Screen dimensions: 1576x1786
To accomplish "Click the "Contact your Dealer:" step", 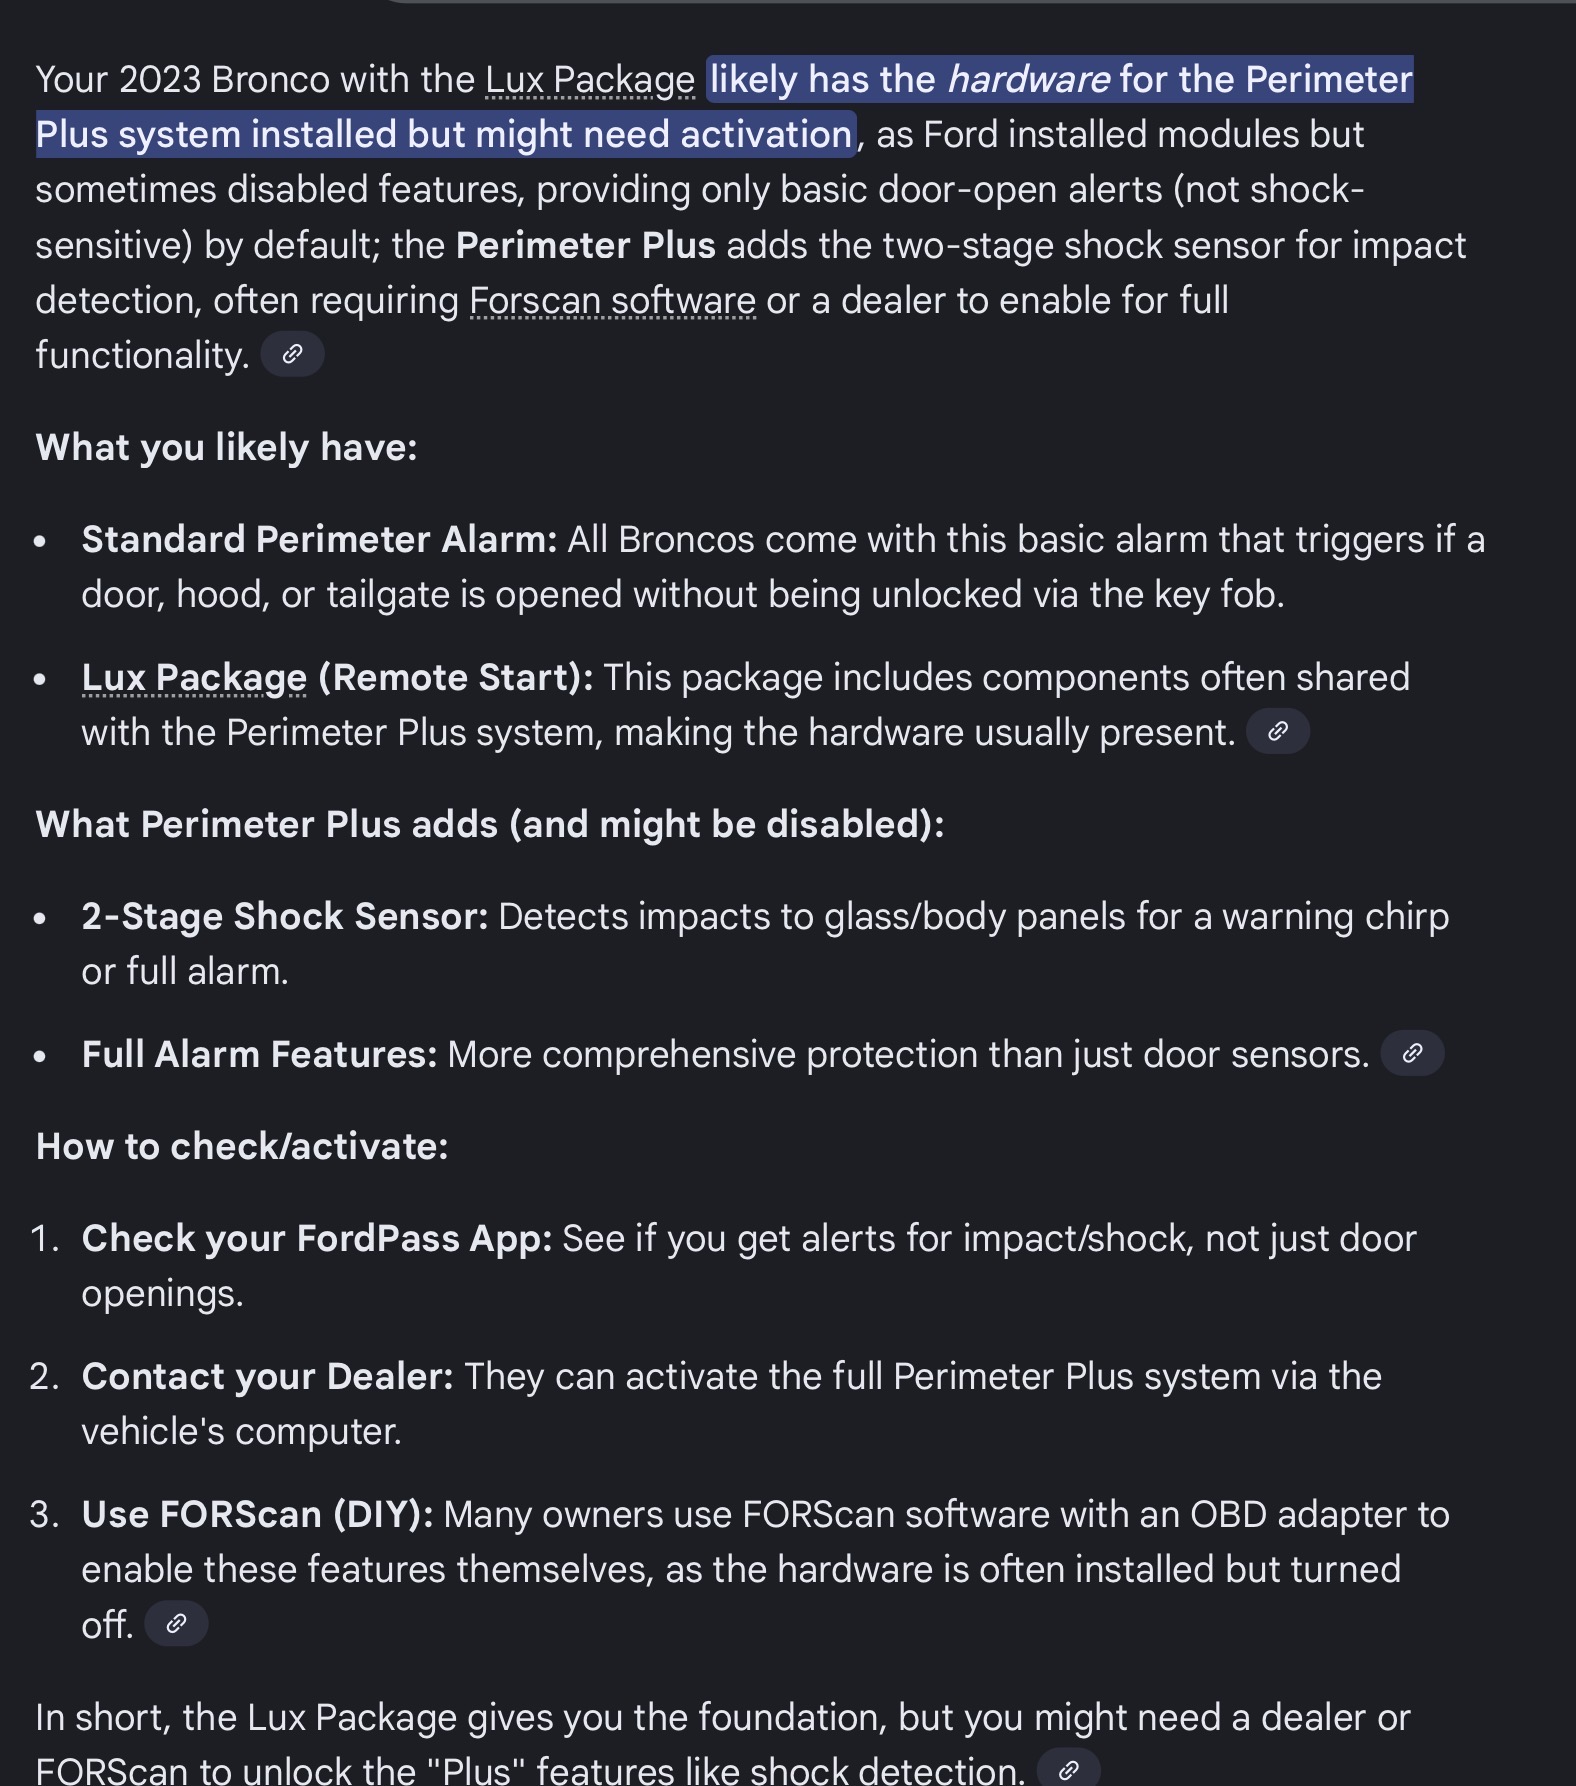I will click(267, 1377).
